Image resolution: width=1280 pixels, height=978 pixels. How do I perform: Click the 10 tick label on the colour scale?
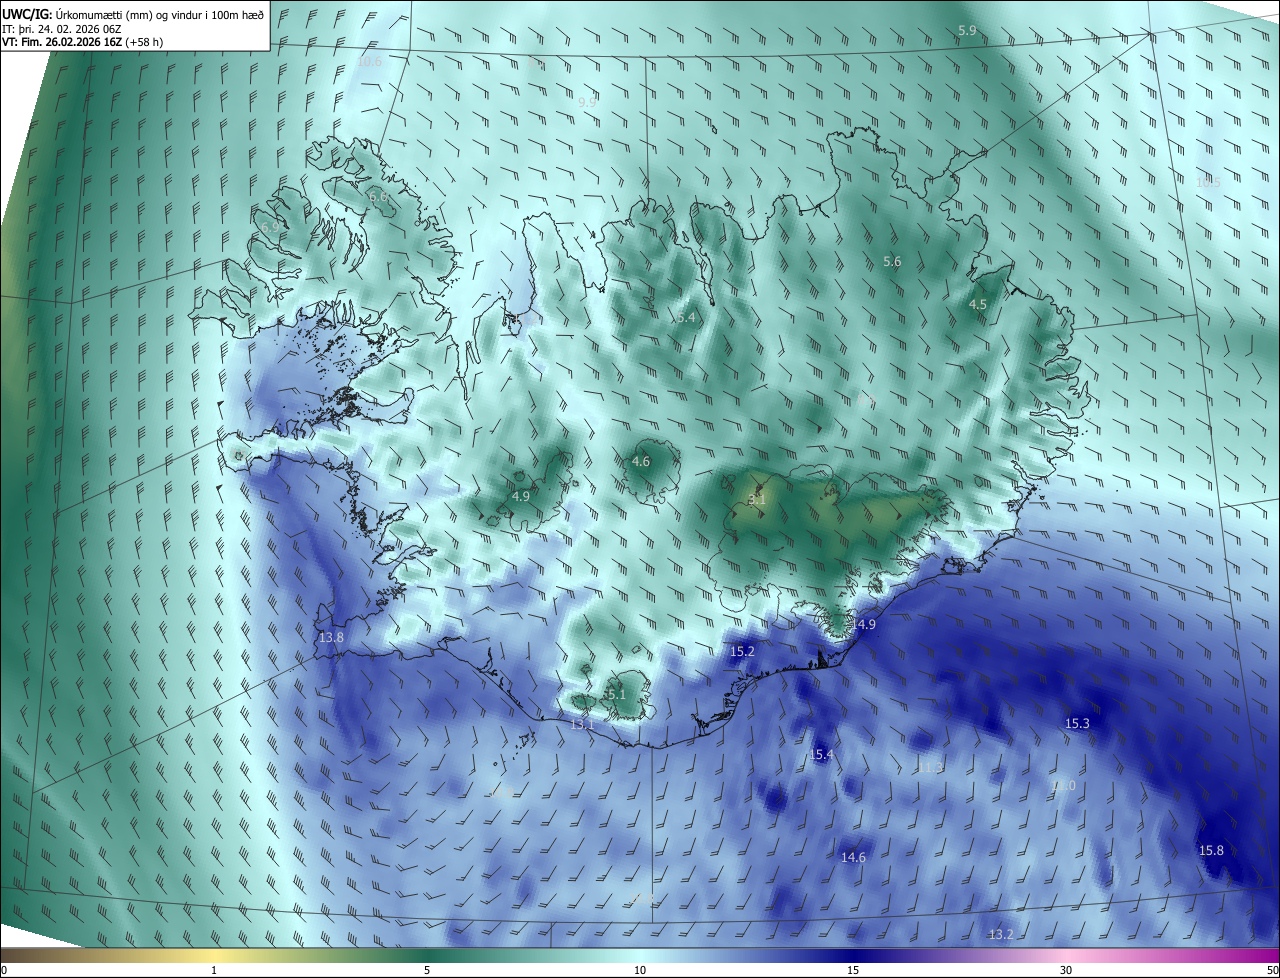point(640,970)
